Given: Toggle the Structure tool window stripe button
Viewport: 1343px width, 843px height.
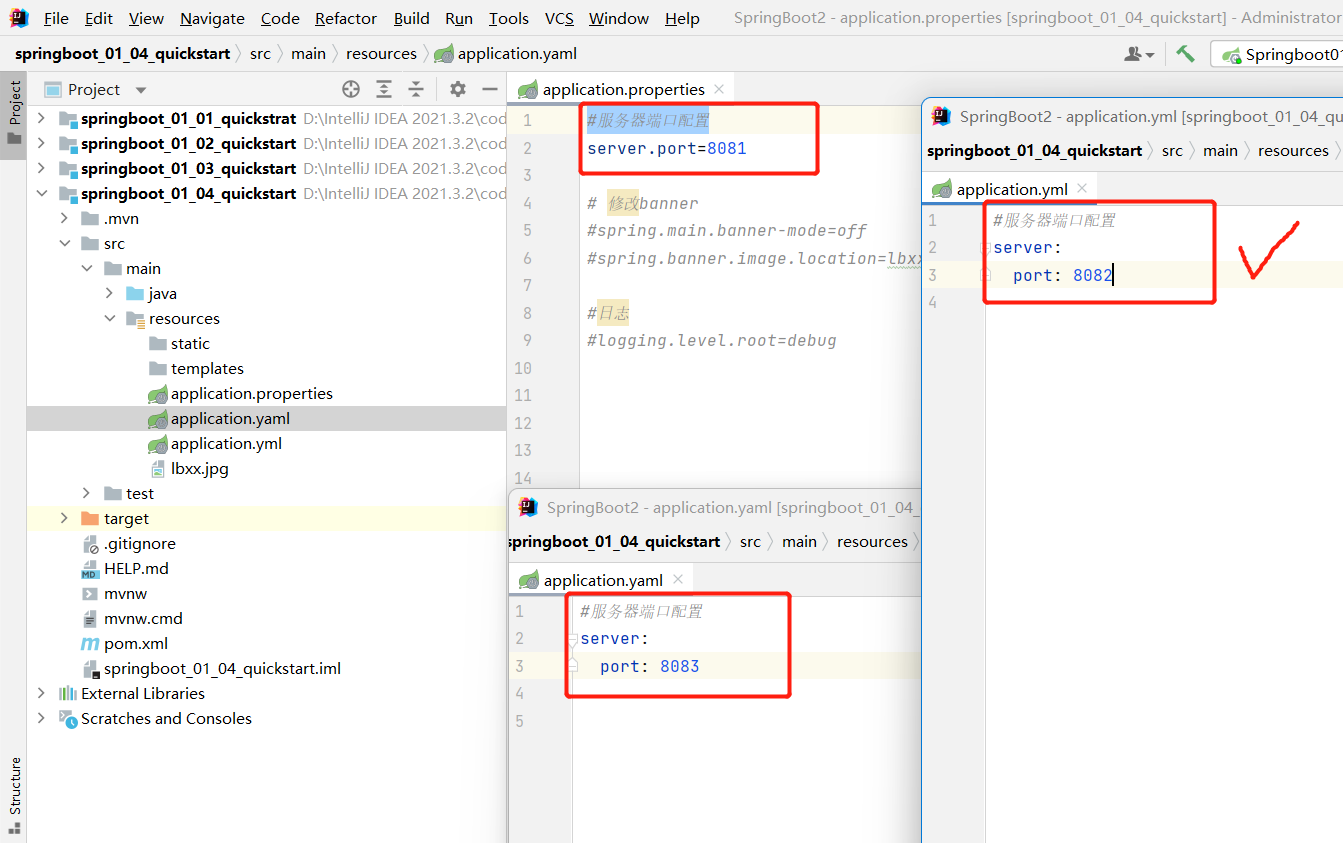Looking at the screenshot, I should [x=13, y=793].
